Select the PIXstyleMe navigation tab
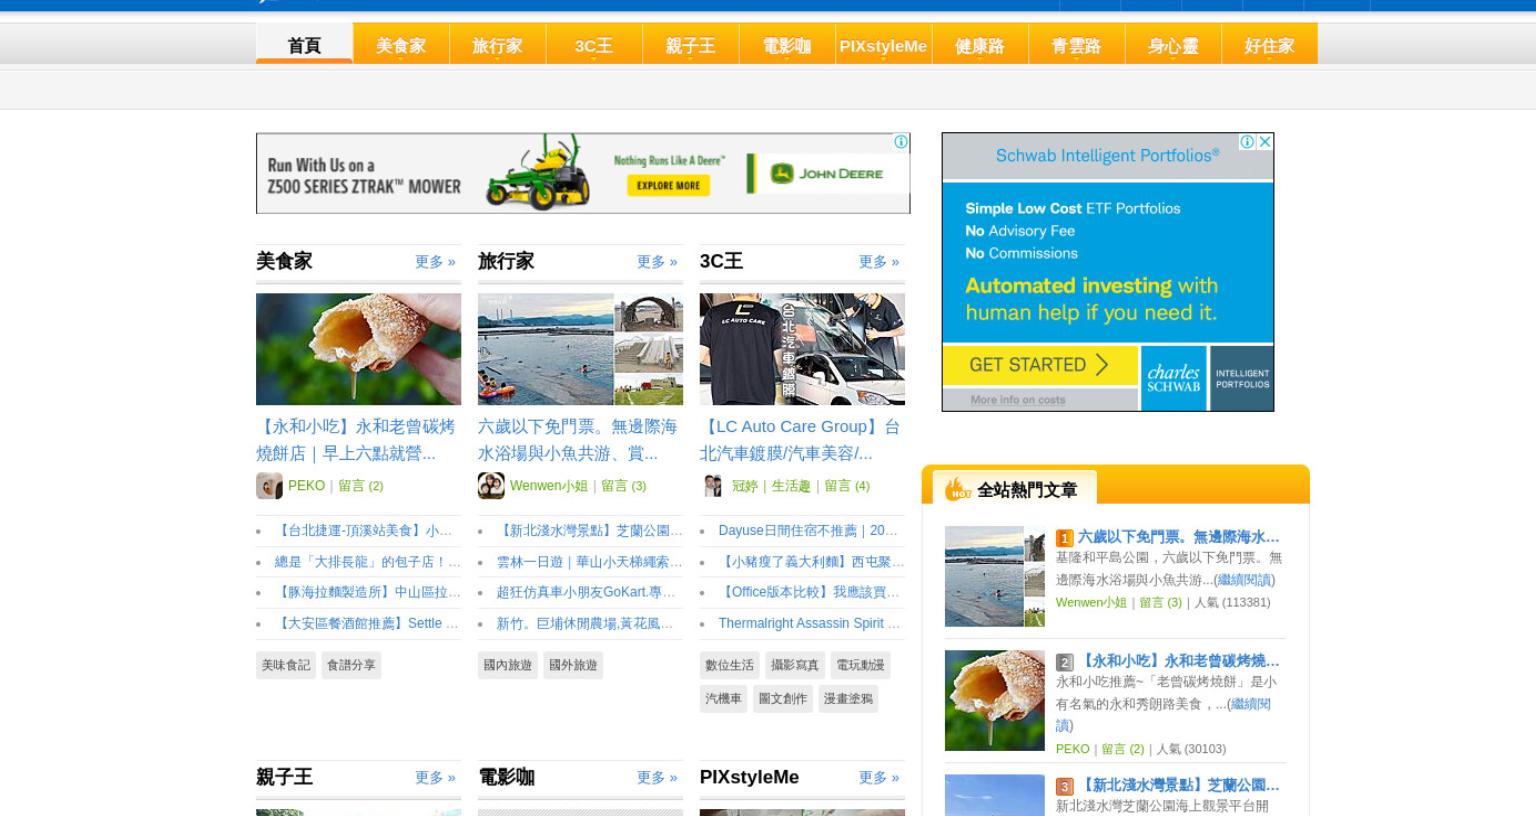Viewport: 1536px width, 816px height. pos(883,45)
